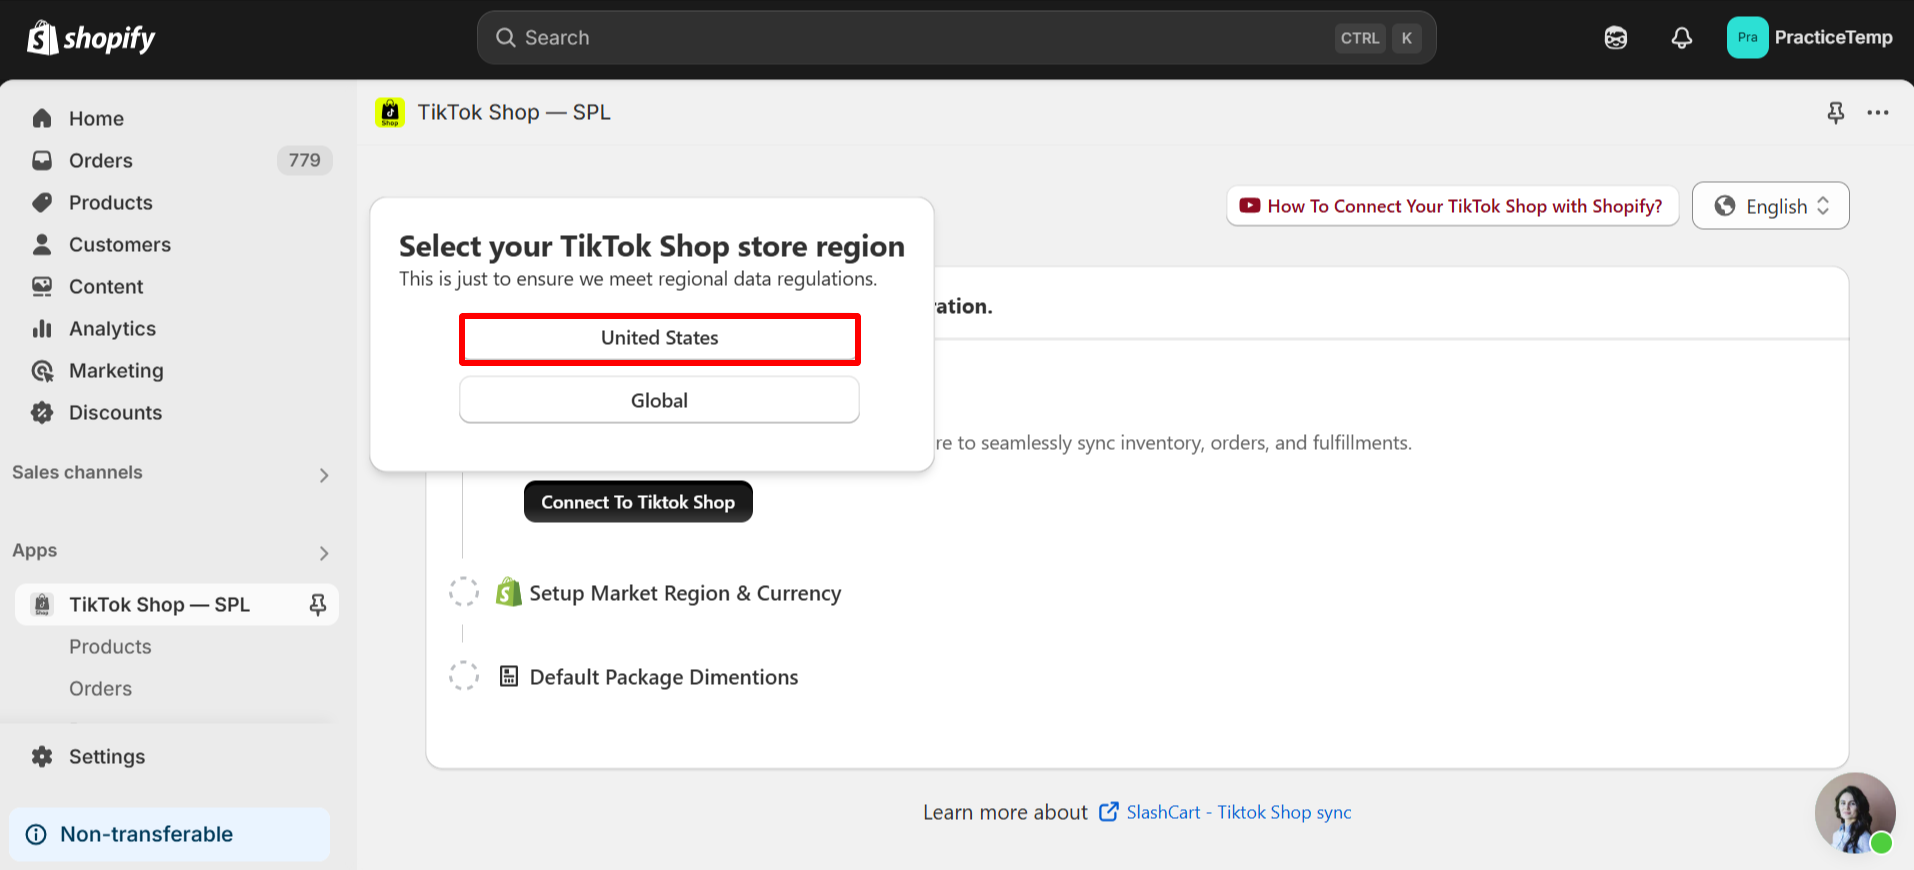Click the PracticeTemp account avatar
The height and width of the screenshot is (870, 1914).
1747,38
